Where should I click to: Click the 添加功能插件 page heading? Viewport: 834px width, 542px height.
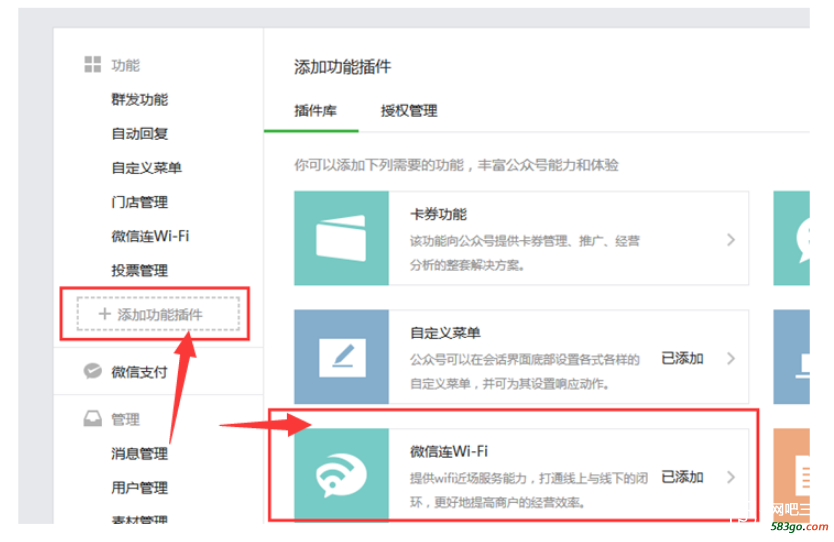click(x=343, y=66)
